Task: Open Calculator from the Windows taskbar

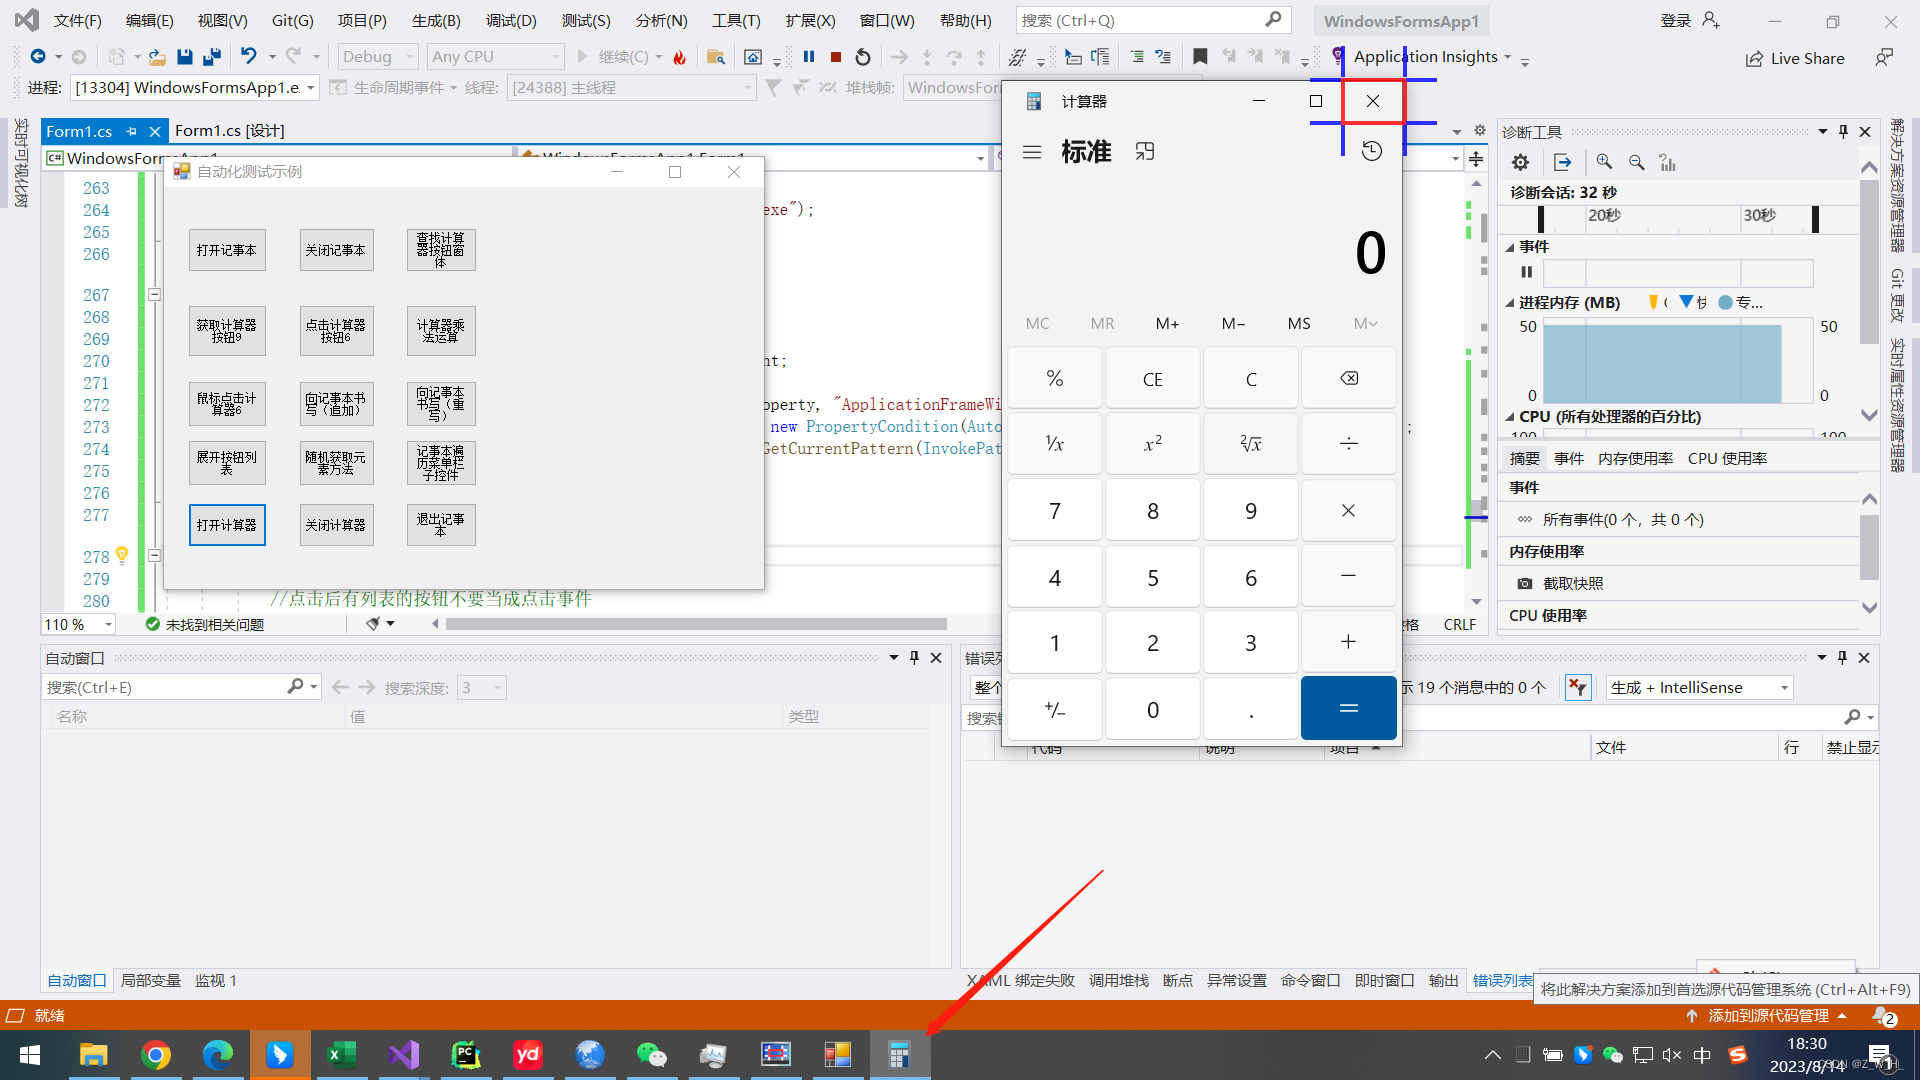Action: [x=899, y=1054]
